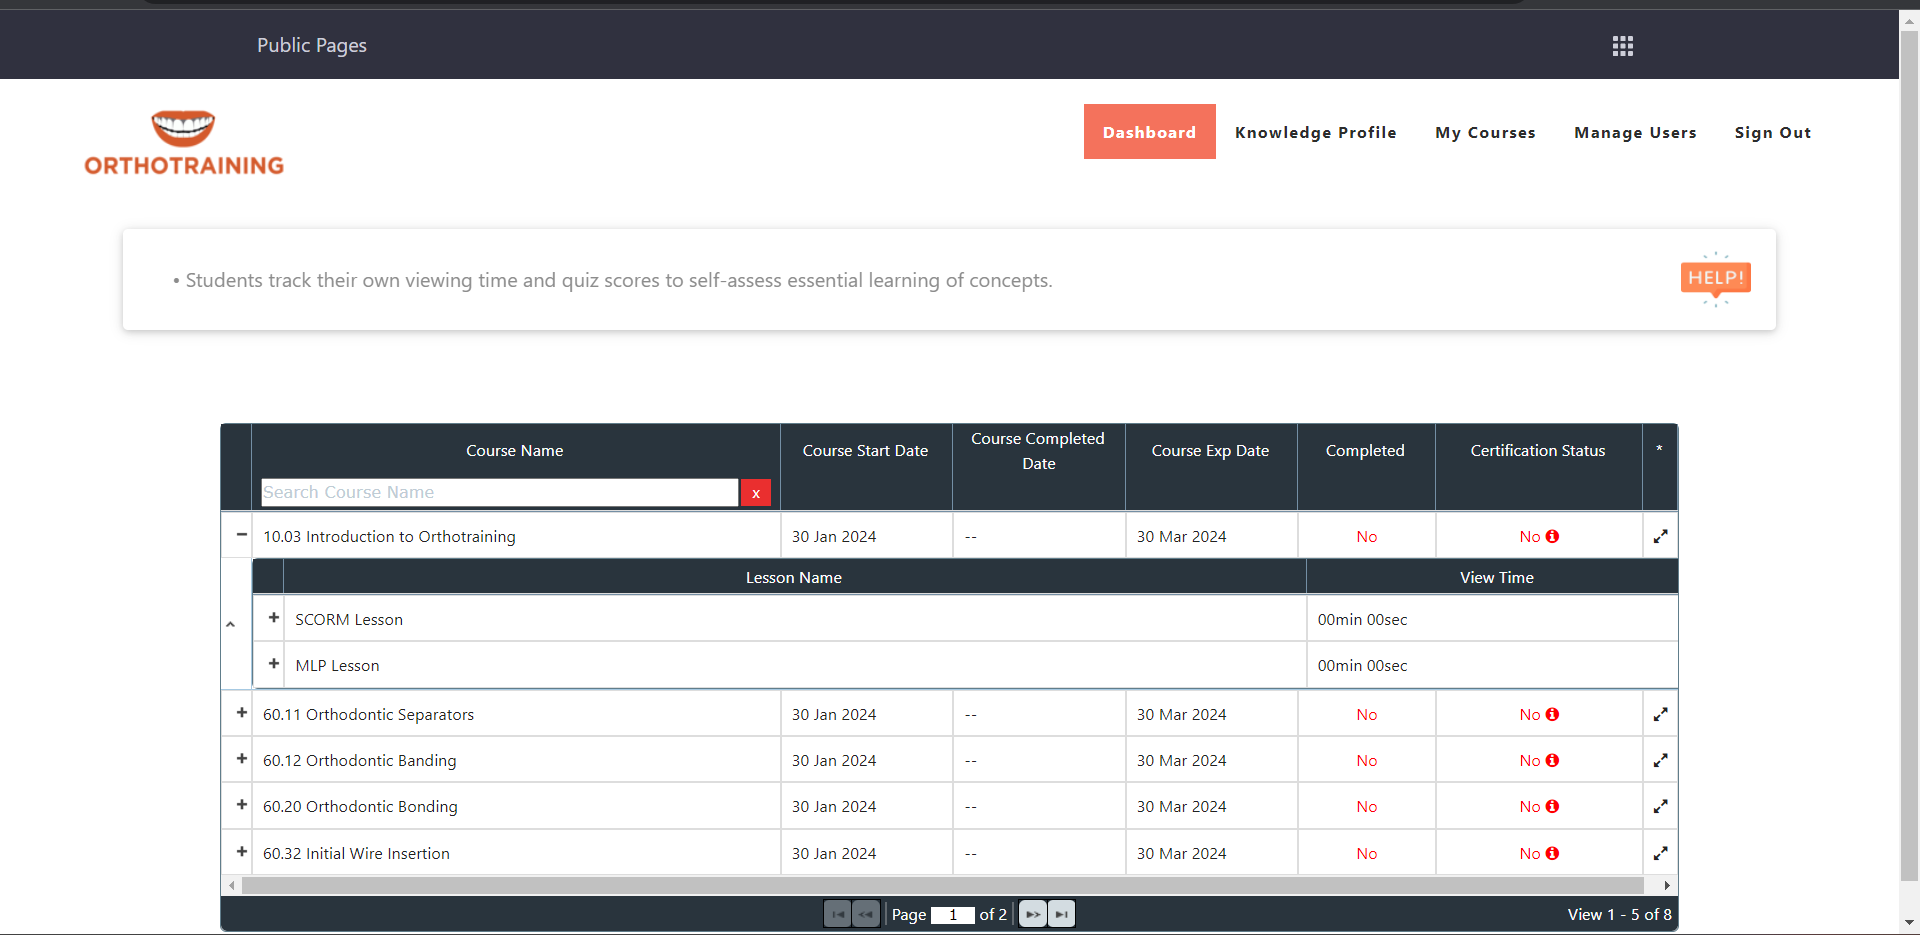The image size is (1920, 935).
Task: Click info icon beside Orthodontic Banding certification status
Action: (x=1552, y=761)
